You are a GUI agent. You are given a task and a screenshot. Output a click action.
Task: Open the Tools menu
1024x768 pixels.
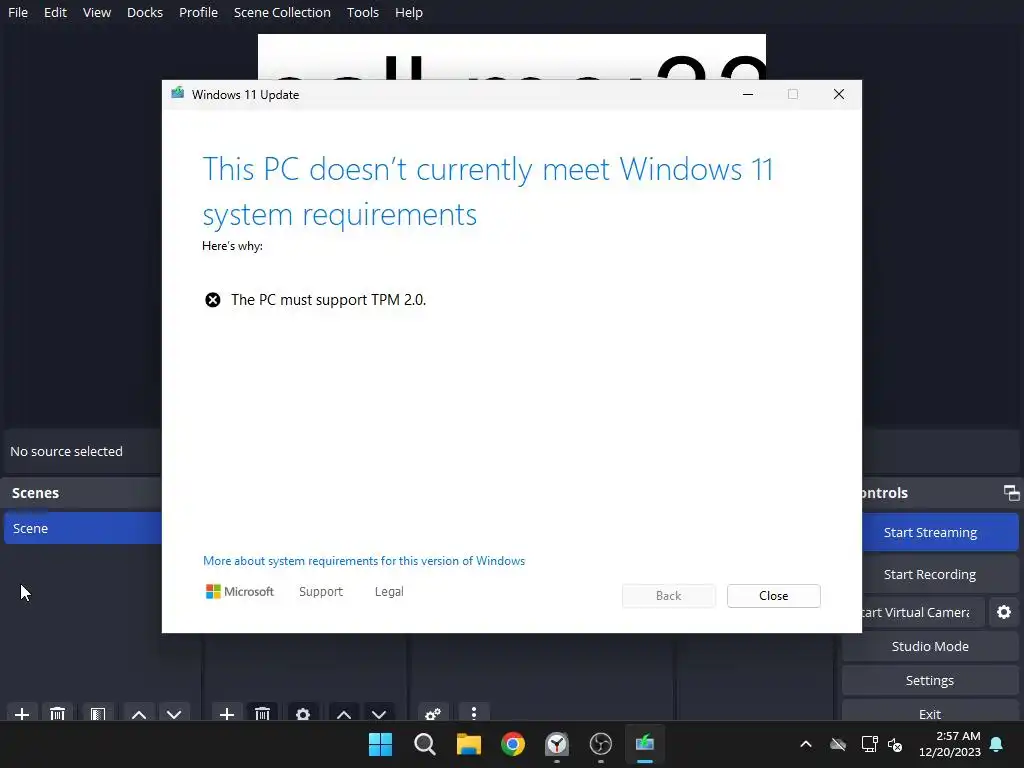click(363, 12)
